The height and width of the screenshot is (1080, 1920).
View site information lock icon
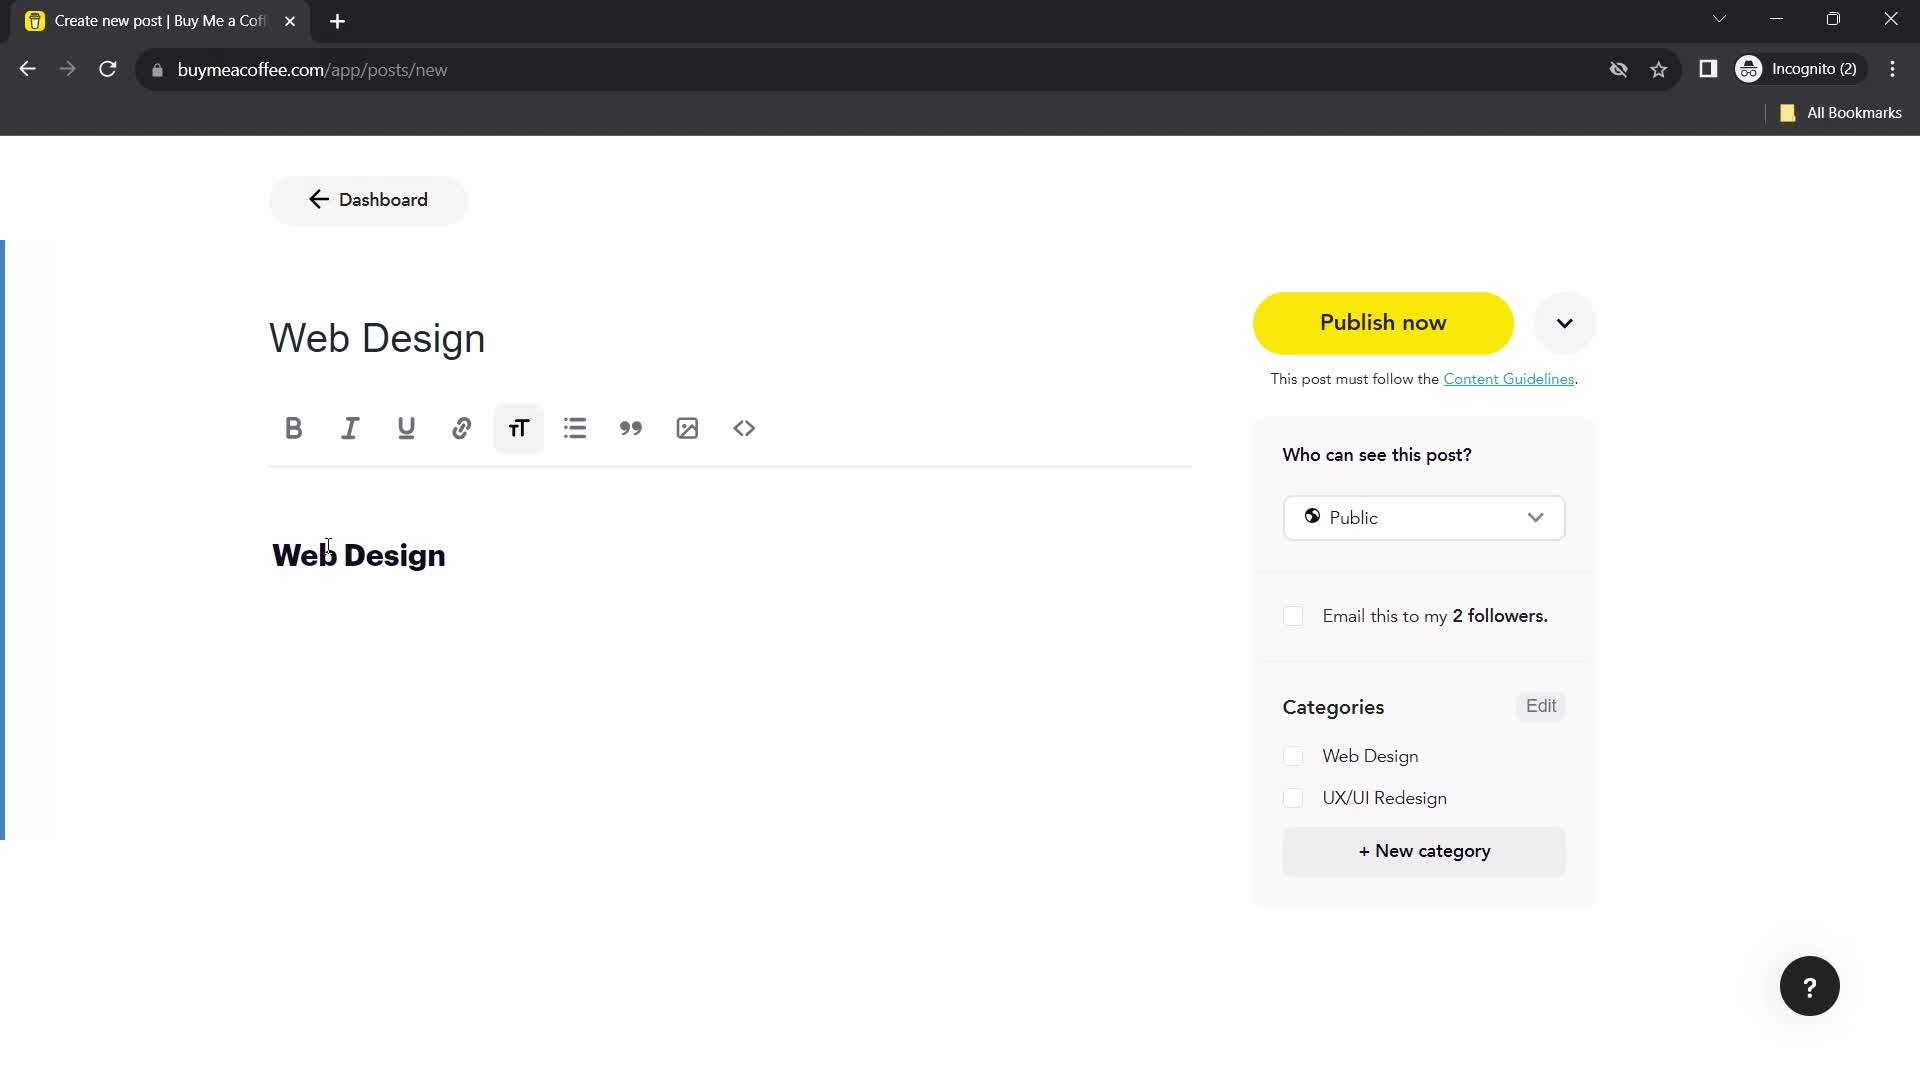pyautogui.click(x=157, y=70)
